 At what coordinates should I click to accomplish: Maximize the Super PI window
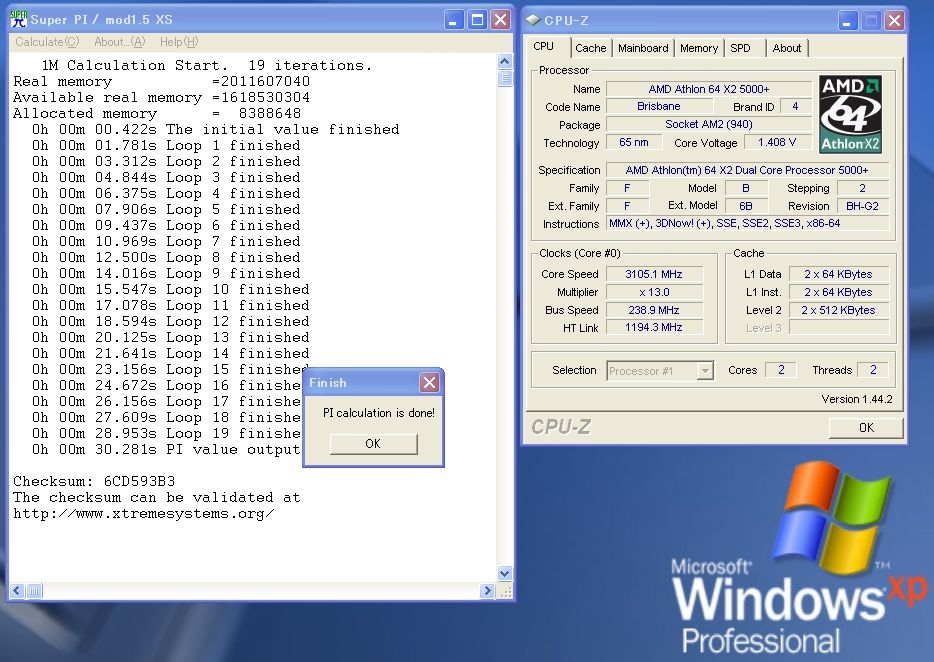click(x=477, y=19)
